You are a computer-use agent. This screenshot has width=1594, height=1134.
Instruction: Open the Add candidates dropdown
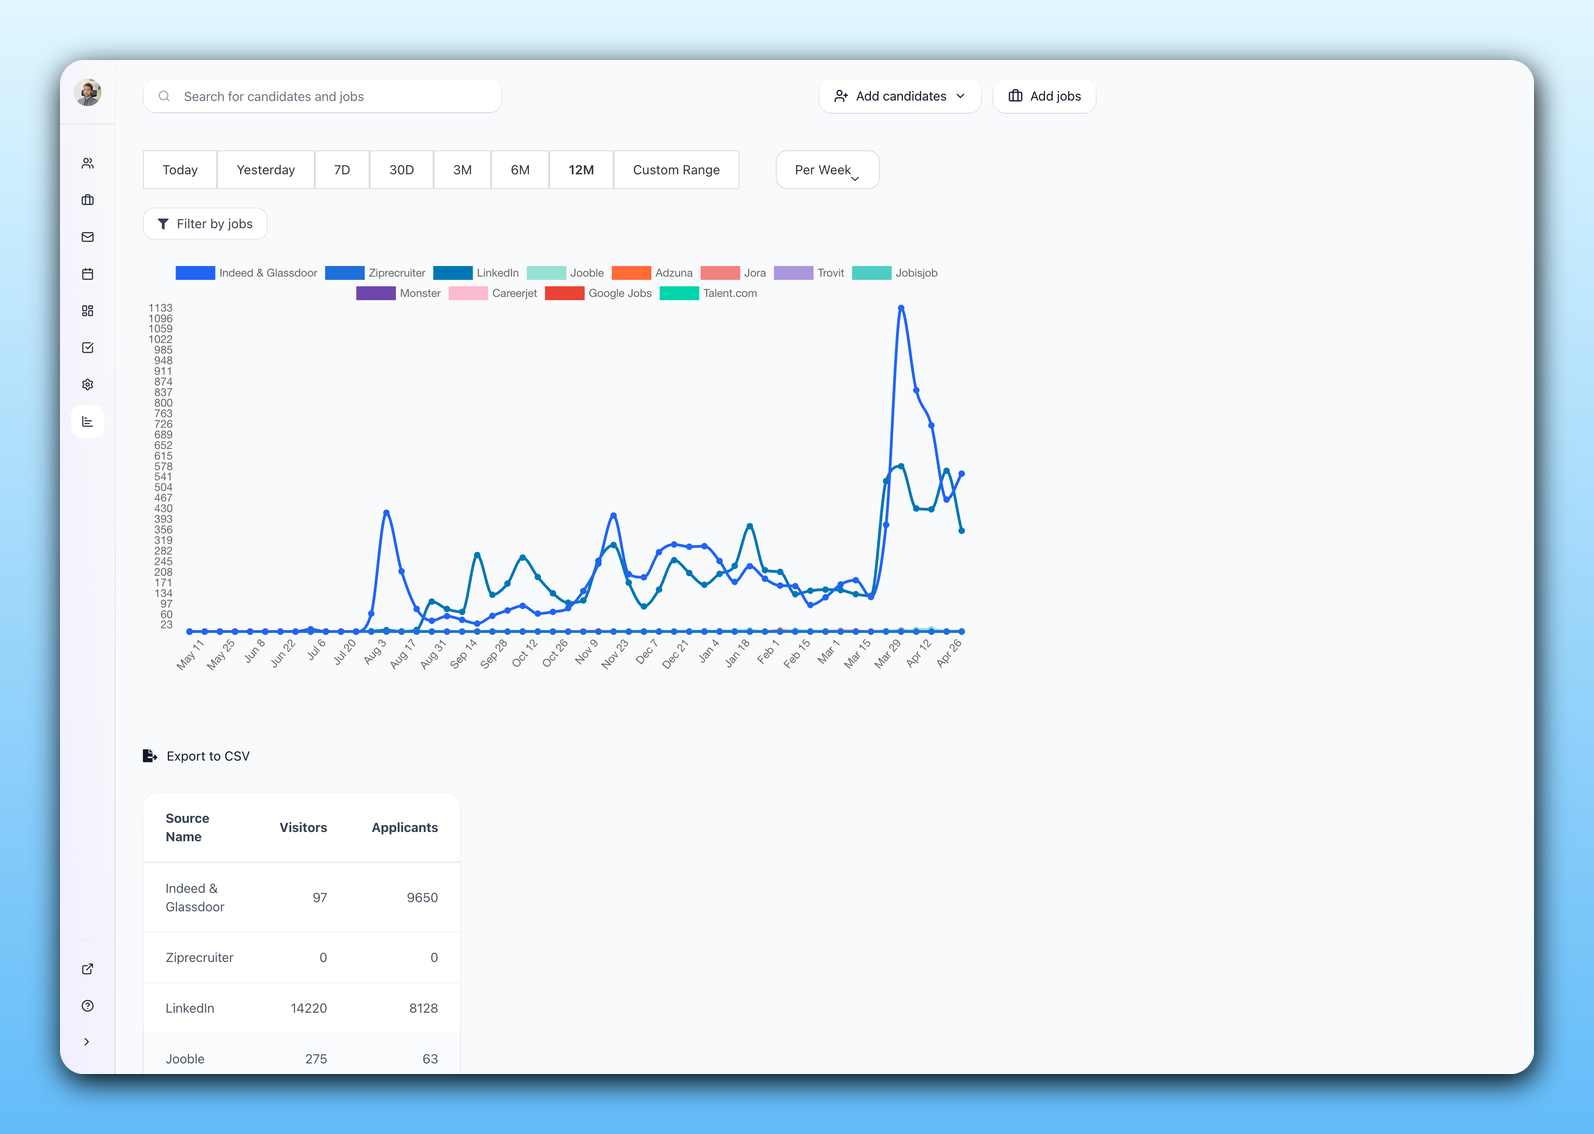[900, 97]
